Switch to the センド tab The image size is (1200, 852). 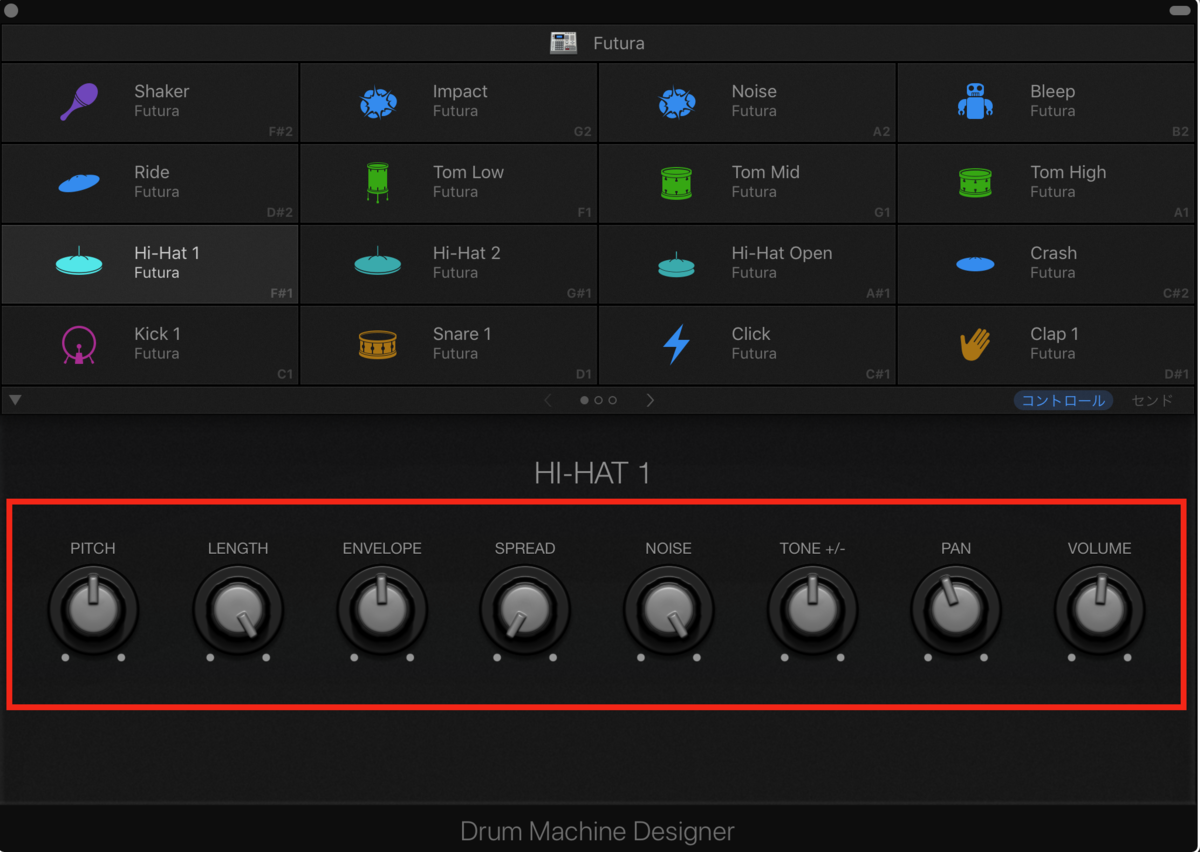click(1152, 400)
